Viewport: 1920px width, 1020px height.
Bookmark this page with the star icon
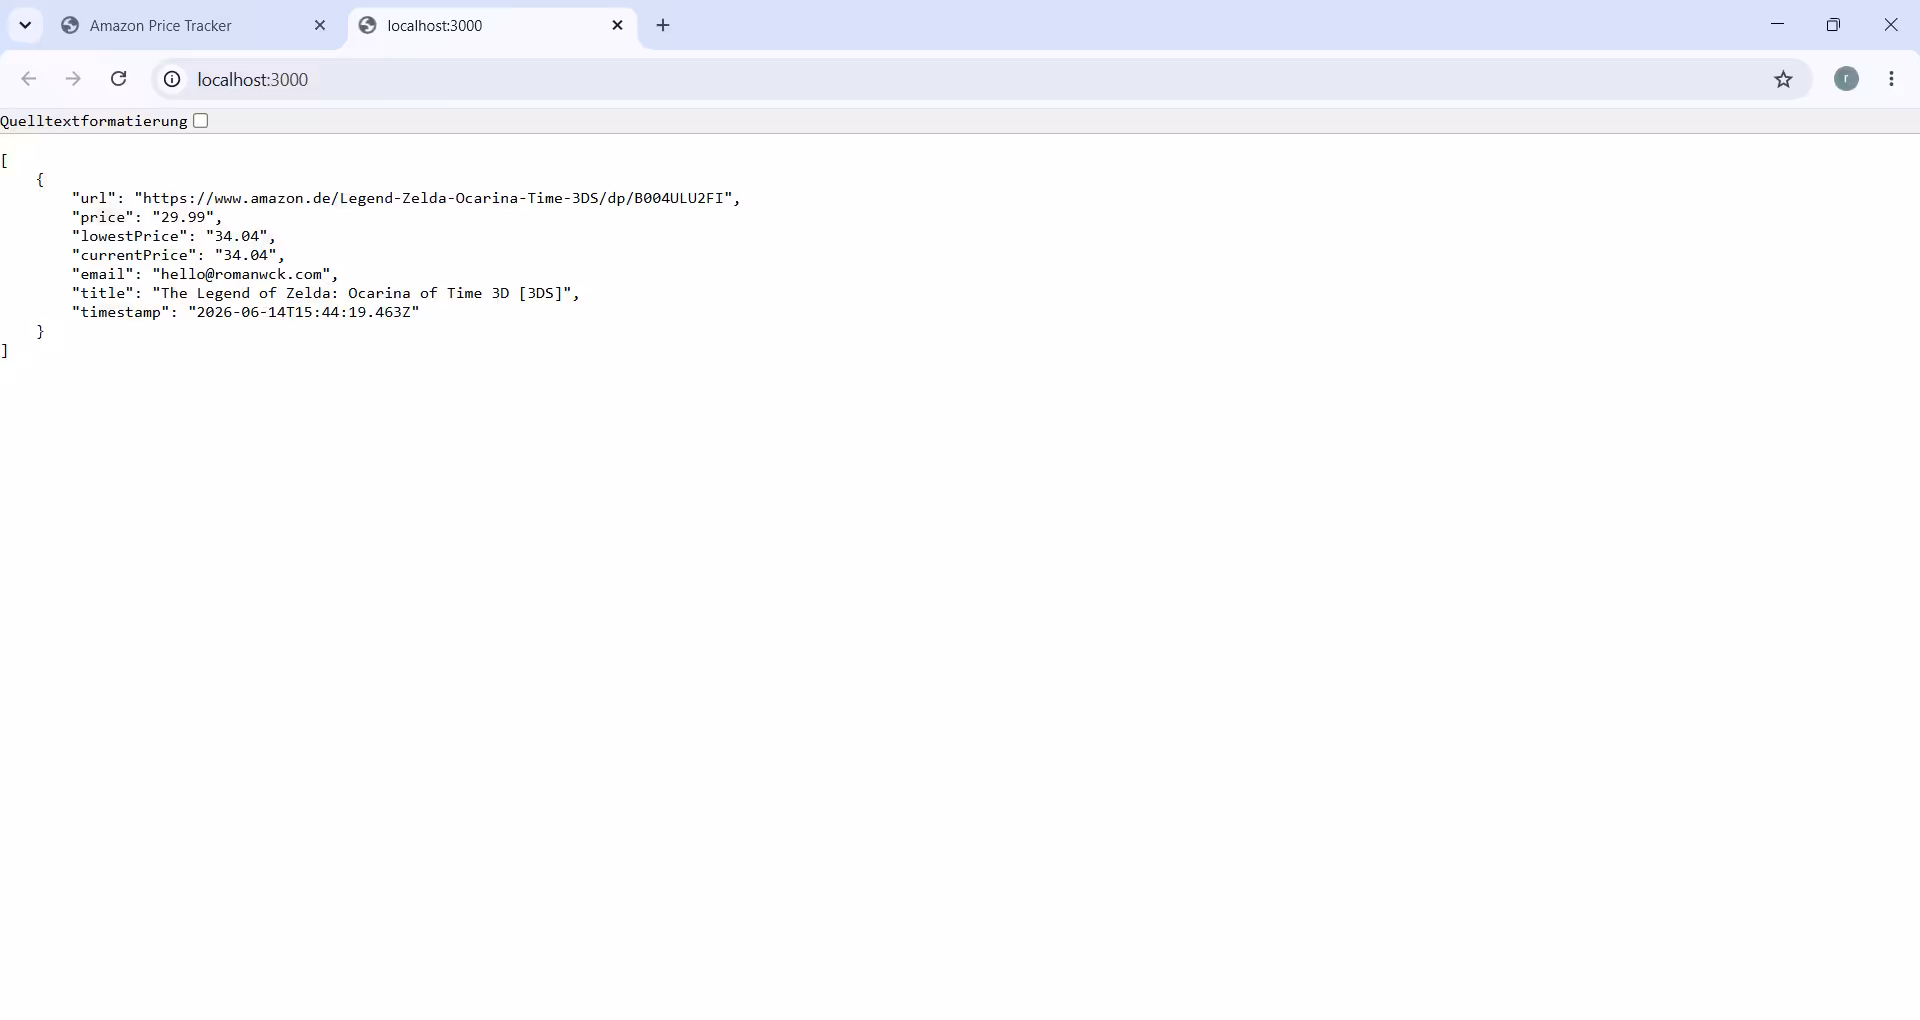1783,79
